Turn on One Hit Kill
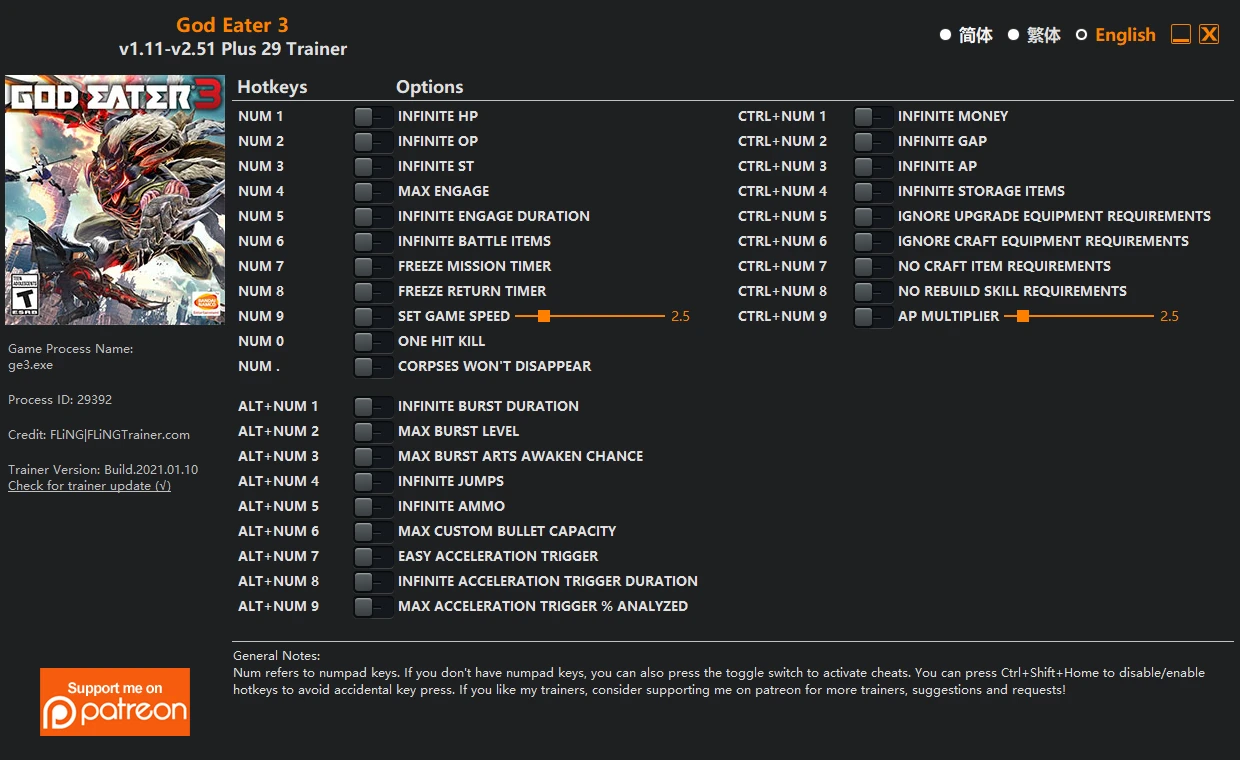Screen dimensions: 1240x760 click(x=373, y=342)
